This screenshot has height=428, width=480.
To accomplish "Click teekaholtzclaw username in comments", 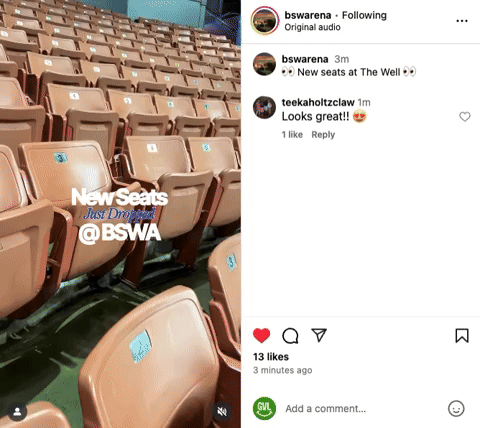I will pyautogui.click(x=318, y=102).
